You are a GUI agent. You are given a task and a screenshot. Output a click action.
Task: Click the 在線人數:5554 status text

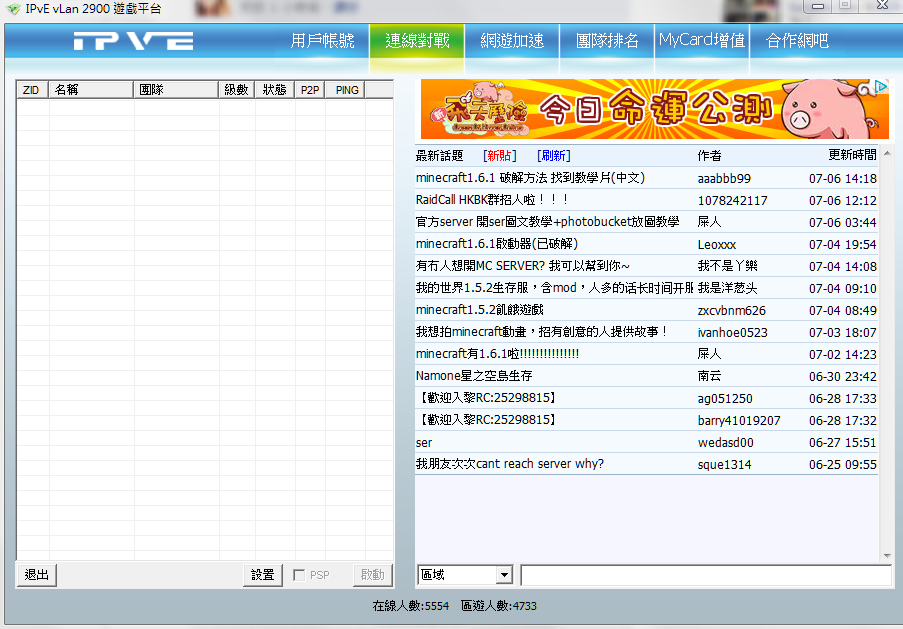410,606
